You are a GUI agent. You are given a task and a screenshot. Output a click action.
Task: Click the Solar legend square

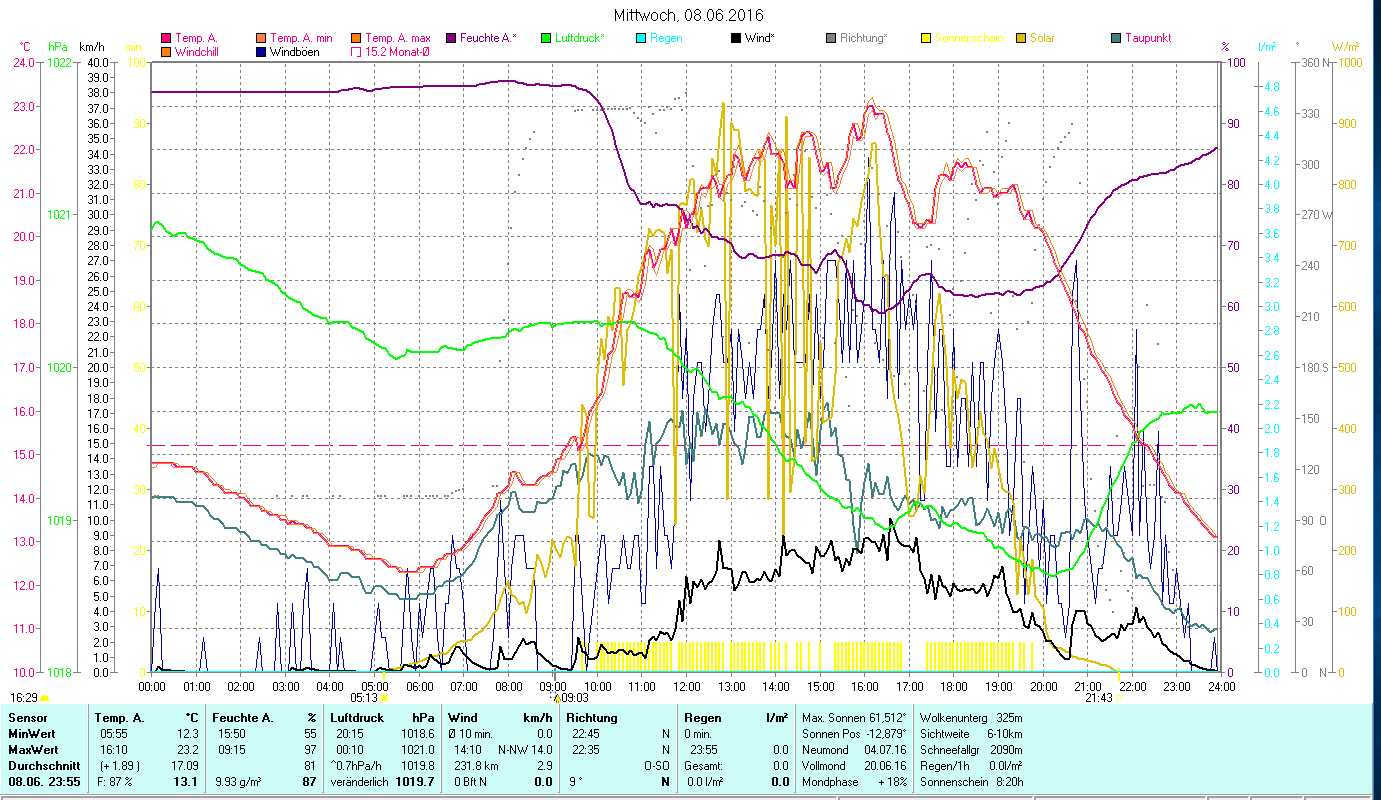point(1020,38)
